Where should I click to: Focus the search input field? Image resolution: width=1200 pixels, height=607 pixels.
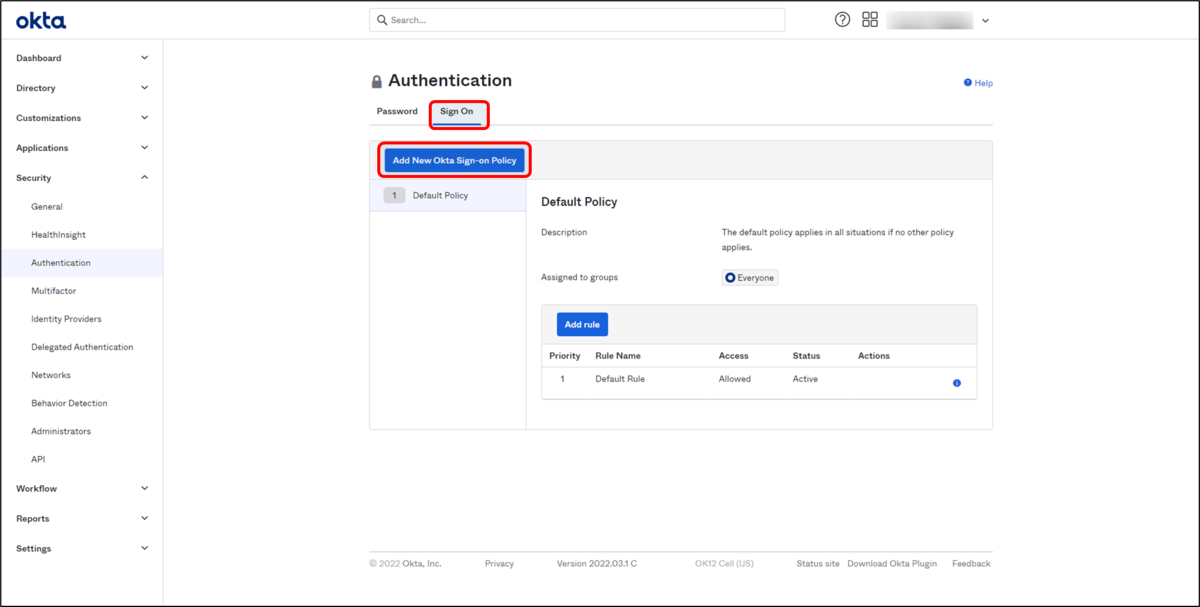pos(577,20)
